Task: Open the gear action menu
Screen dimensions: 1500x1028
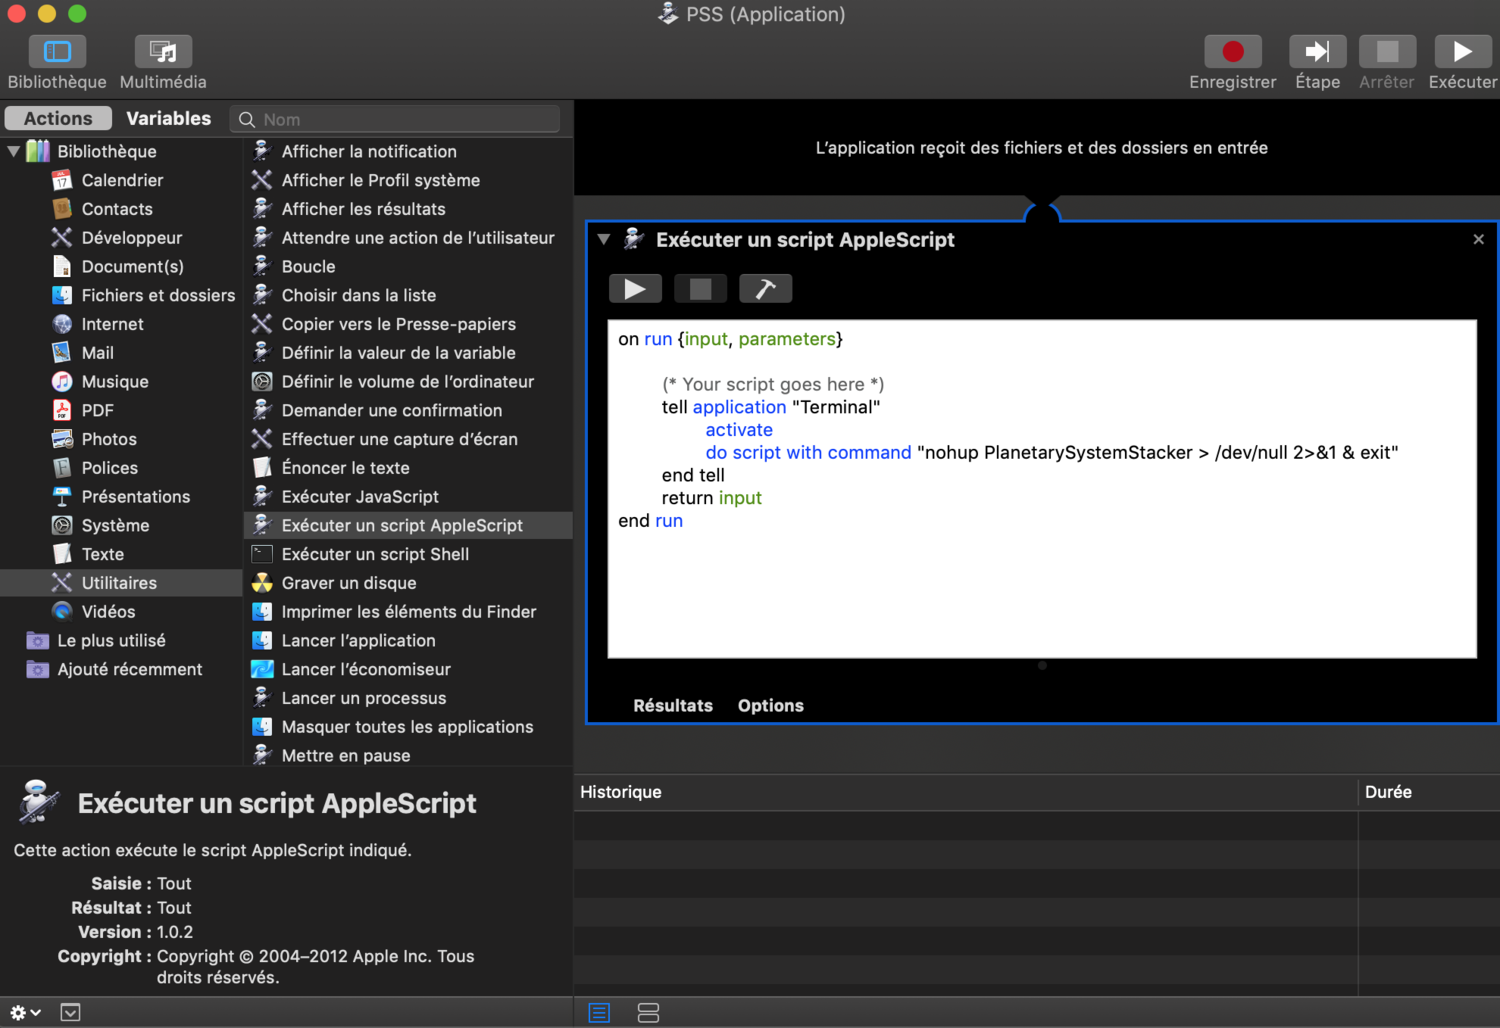Action: tap(24, 1012)
